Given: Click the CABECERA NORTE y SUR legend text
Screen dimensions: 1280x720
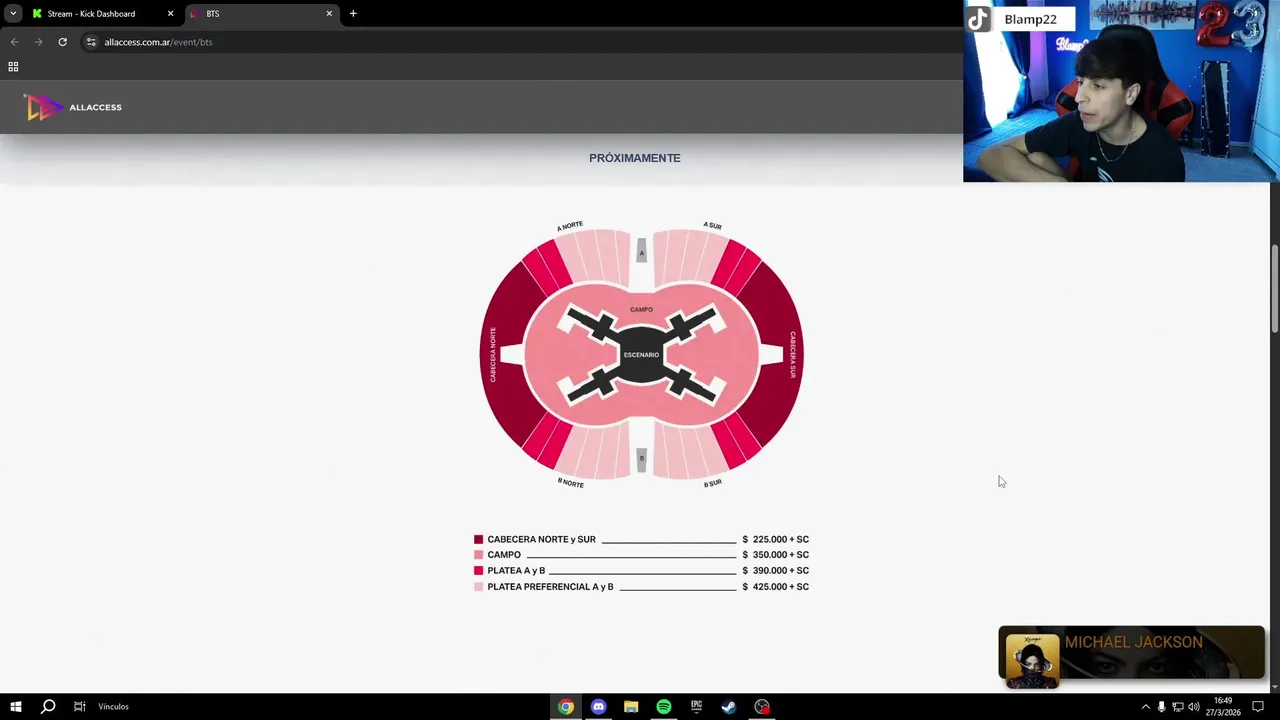Looking at the screenshot, I should [541, 539].
